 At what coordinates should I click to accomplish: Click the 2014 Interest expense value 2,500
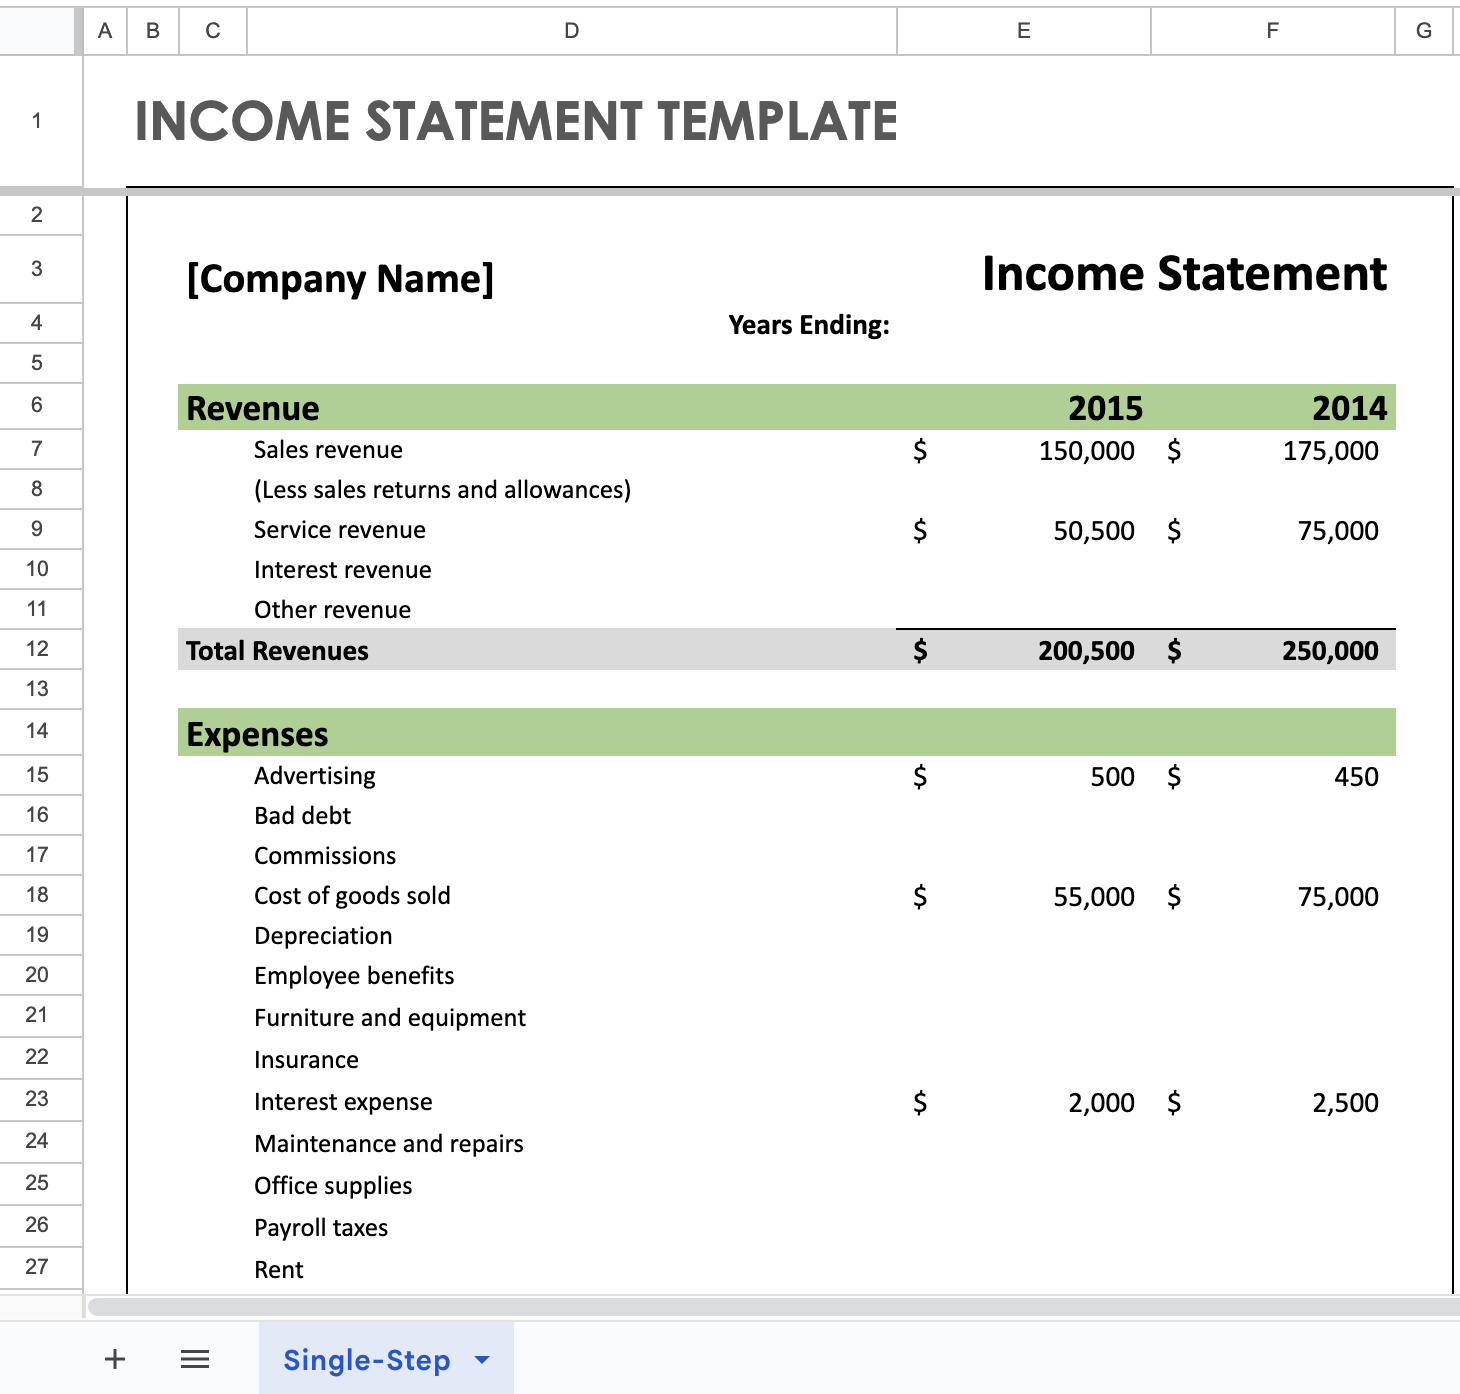1344,1103
